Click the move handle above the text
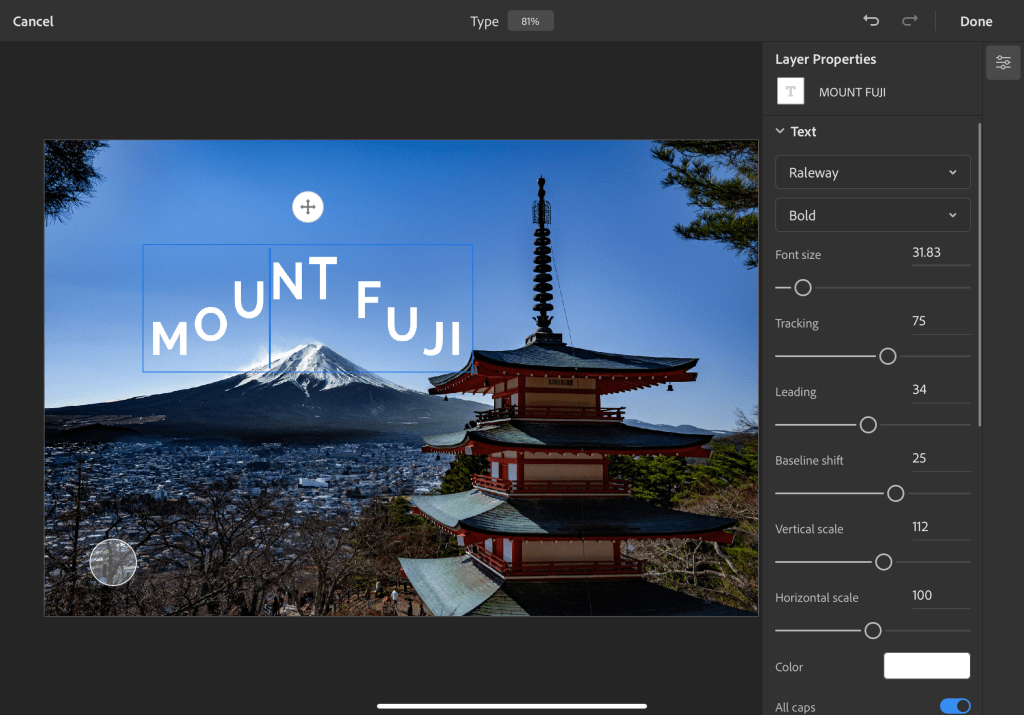The height and width of the screenshot is (715, 1024). click(x=308, y=207)
